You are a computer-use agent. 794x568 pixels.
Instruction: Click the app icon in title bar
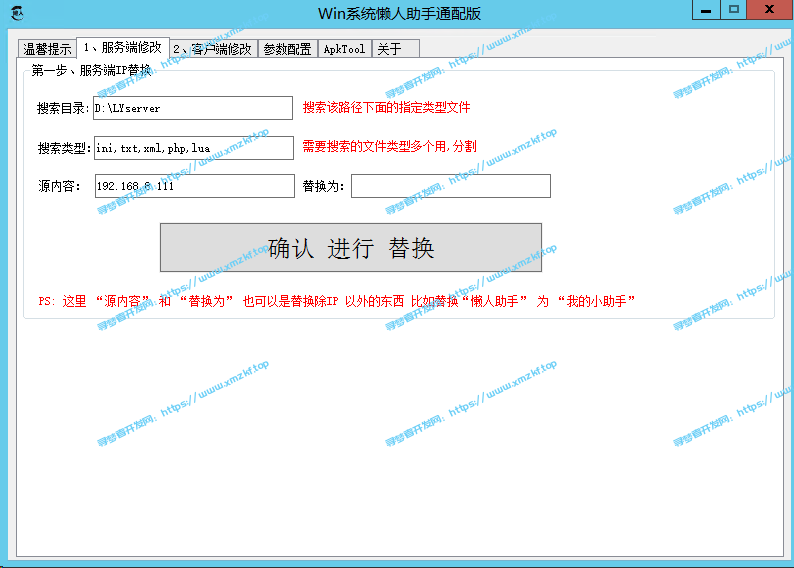(x=17, y=13)
